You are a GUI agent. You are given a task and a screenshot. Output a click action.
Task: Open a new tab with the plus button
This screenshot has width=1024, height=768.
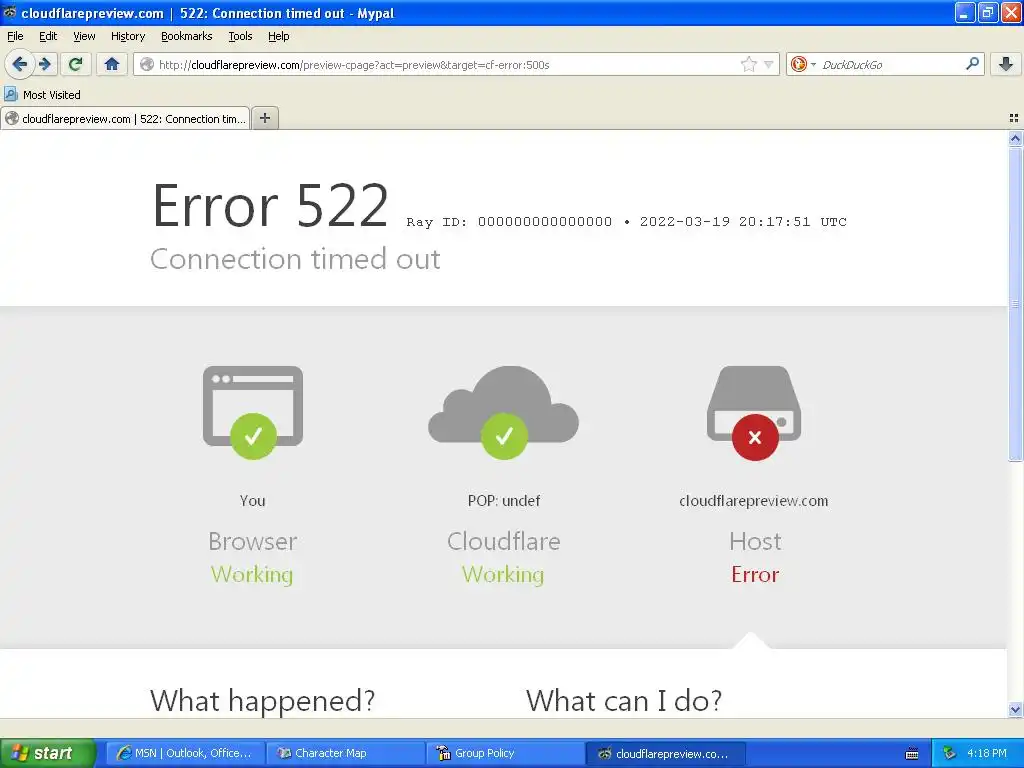coord(264,118)
